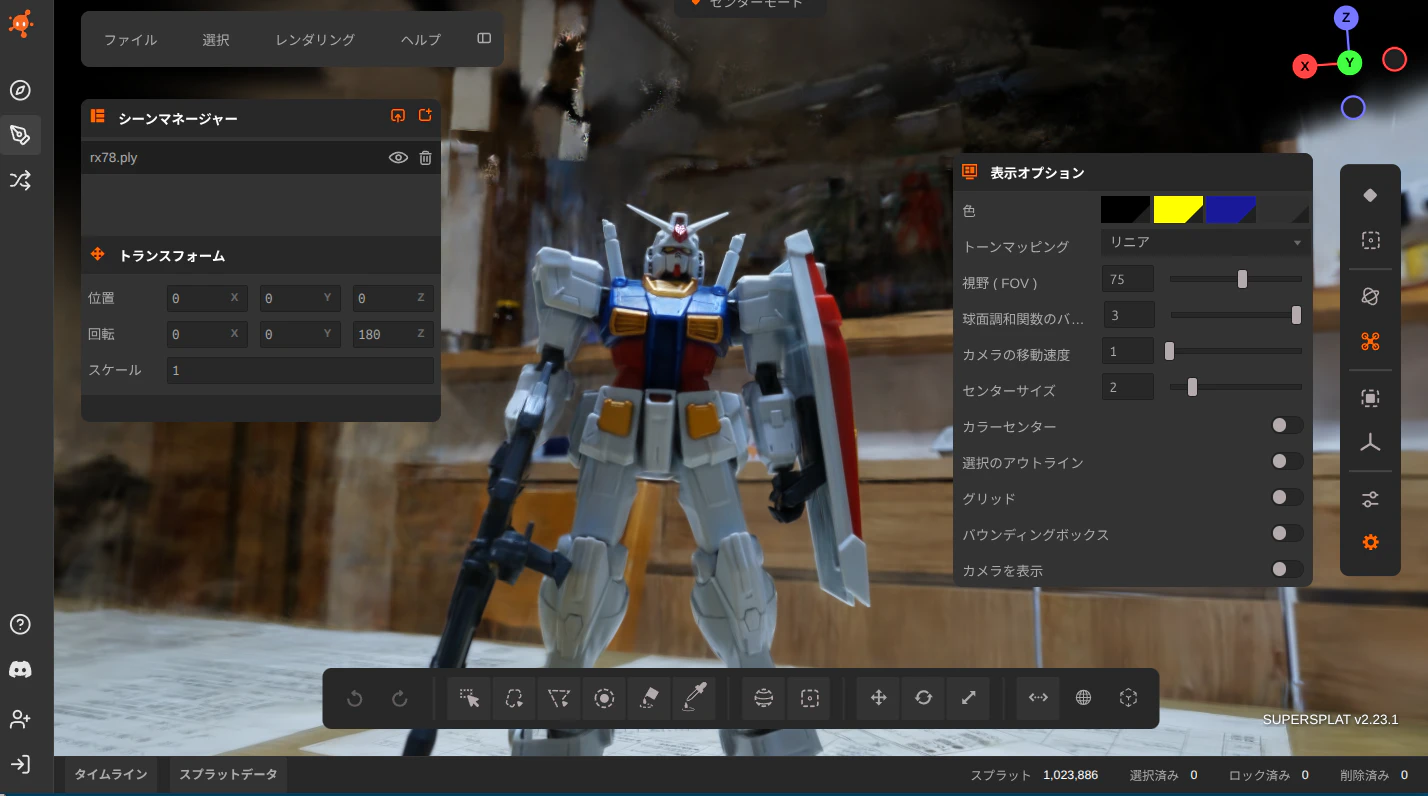This screenshot has height=796, width=1428.
Task: Open the ファイル menu
Action: (x=131, y=40)
